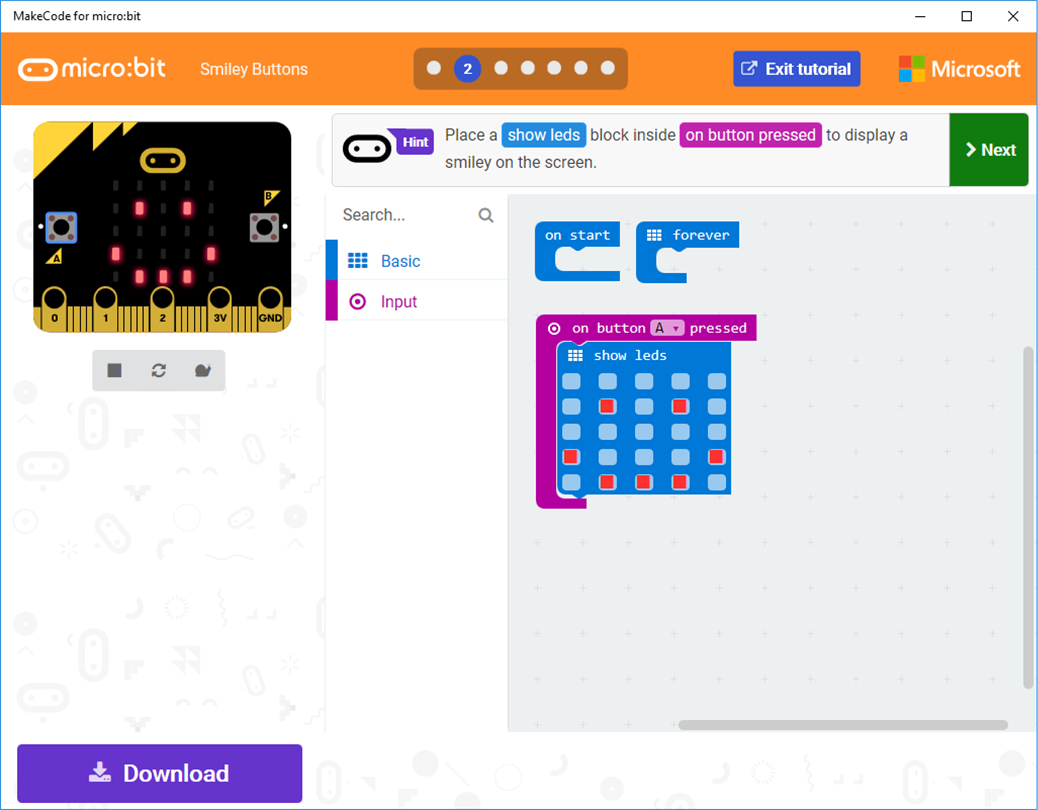Click the search magnifier icon
This screenshot has width=1038, height=810.
click(486, 215)
